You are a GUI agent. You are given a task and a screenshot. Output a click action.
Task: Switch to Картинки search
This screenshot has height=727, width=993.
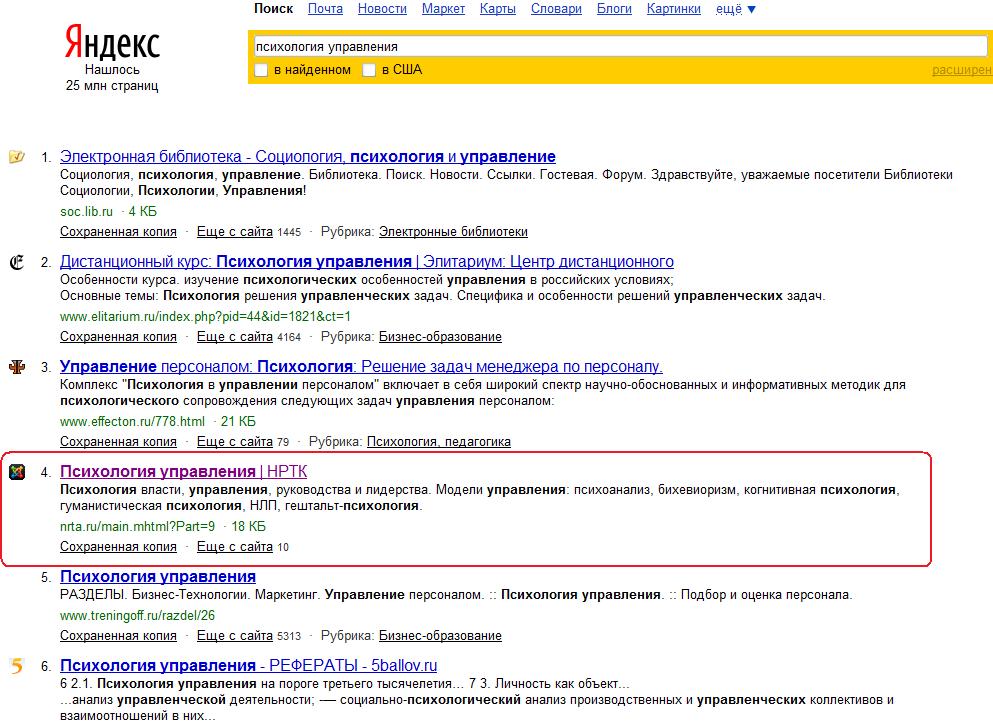coord(674,9)
